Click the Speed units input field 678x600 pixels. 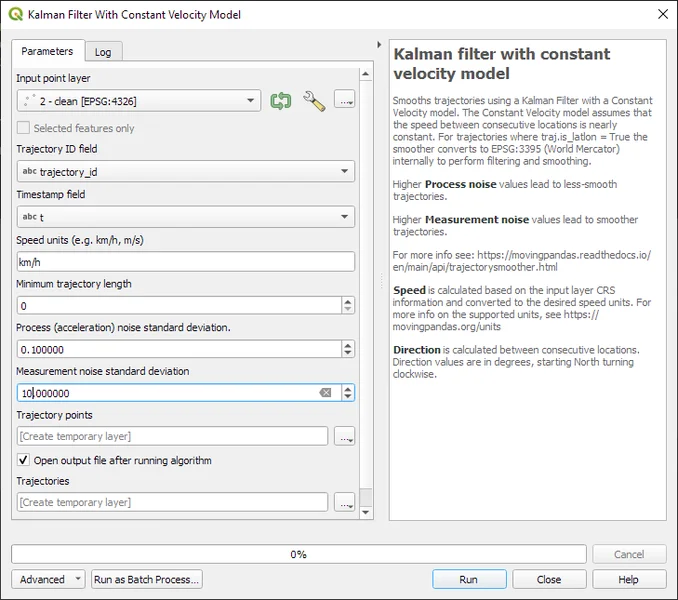point(186,262)
